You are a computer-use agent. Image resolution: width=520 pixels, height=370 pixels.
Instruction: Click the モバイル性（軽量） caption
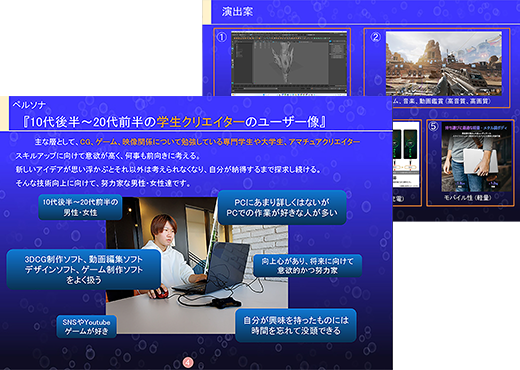[x=467, y=198]
